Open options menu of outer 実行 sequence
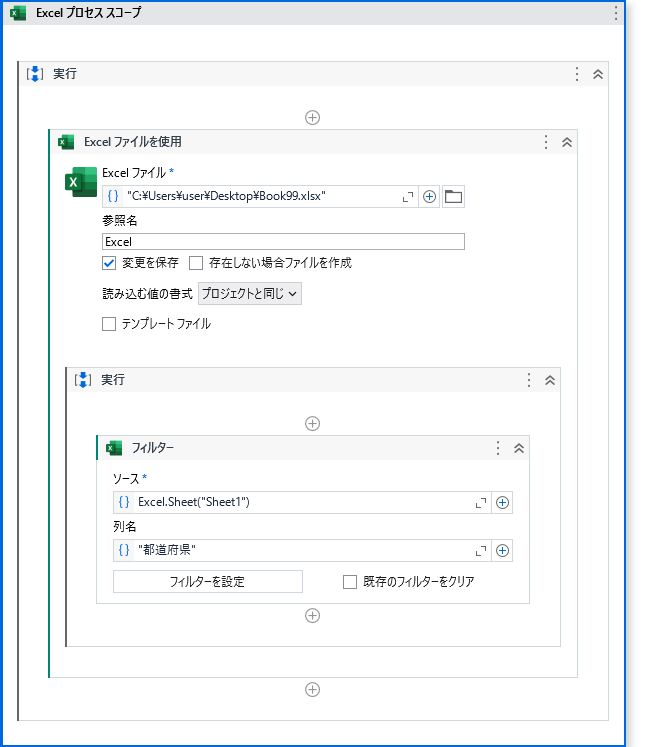648x747 pixels. click(x=577, y=74)
